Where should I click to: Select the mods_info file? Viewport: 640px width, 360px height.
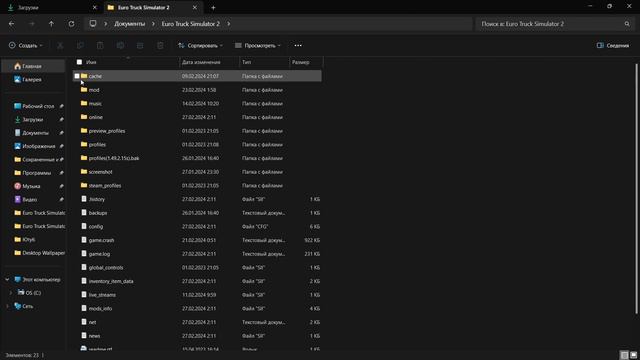197,309
